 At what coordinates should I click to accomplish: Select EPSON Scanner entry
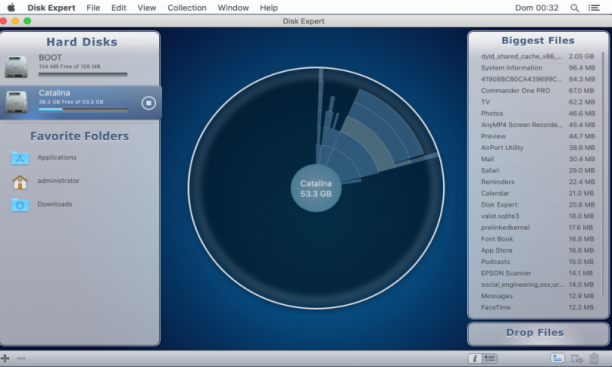(x=538, y=273)
